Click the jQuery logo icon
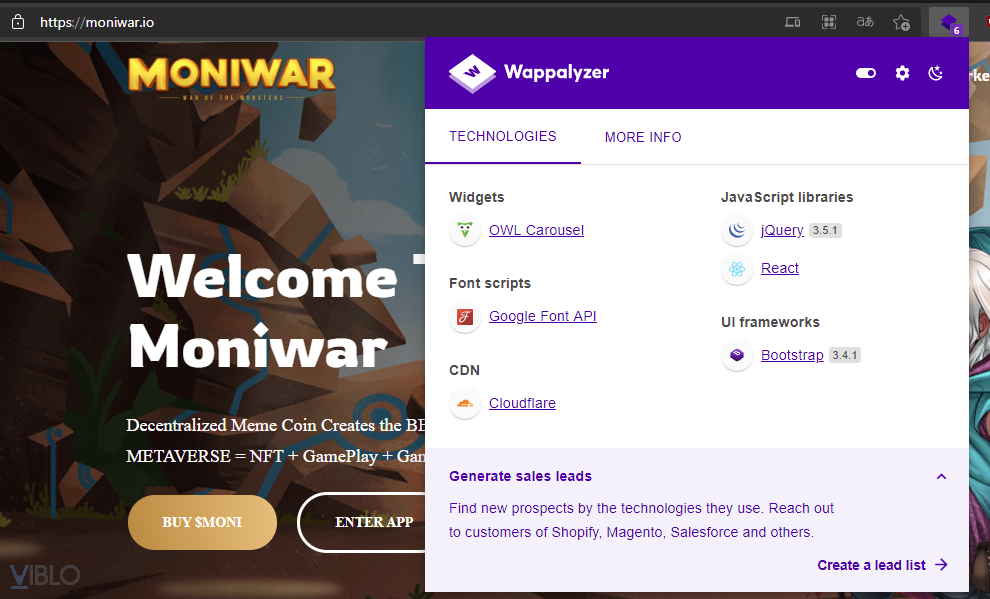This screenshot has height=599, width=990. click(x=737, y=230)
